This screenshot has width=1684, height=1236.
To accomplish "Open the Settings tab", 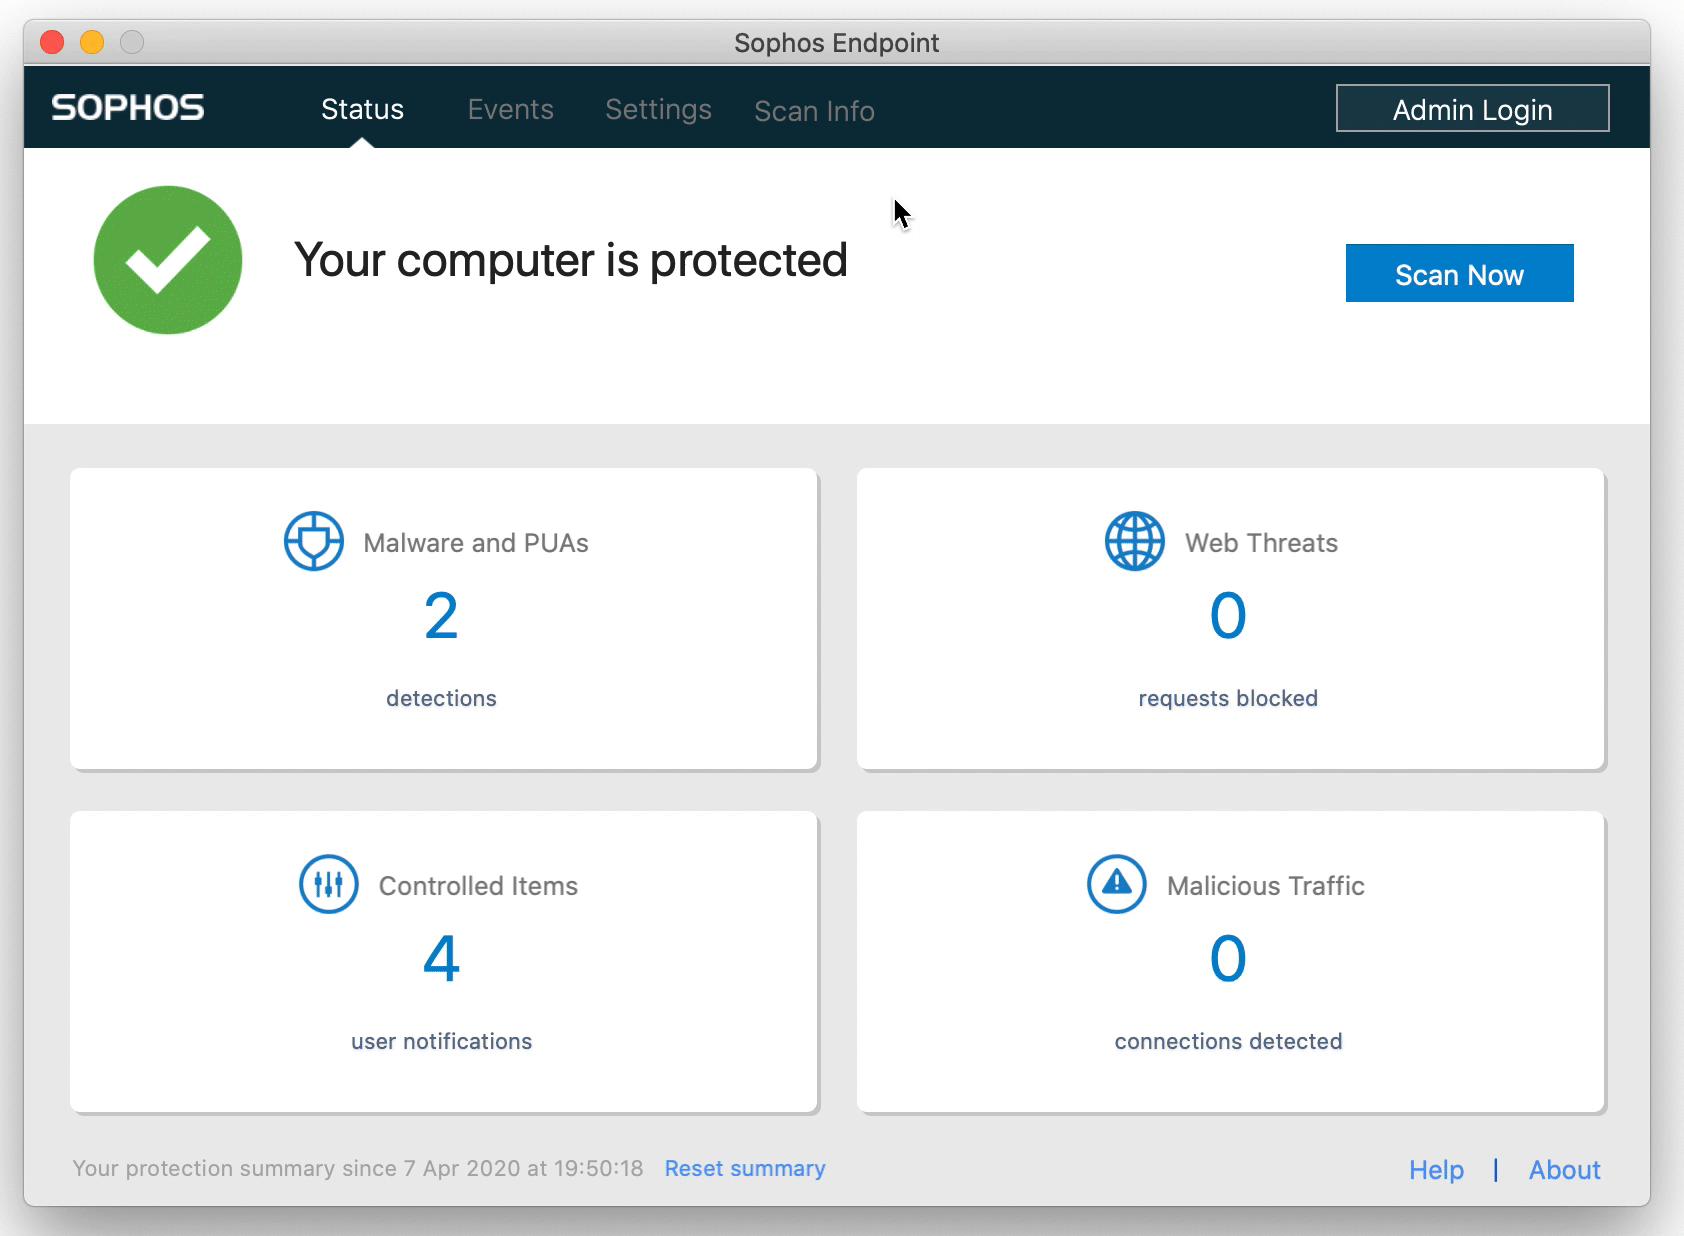I will point(658,109).
